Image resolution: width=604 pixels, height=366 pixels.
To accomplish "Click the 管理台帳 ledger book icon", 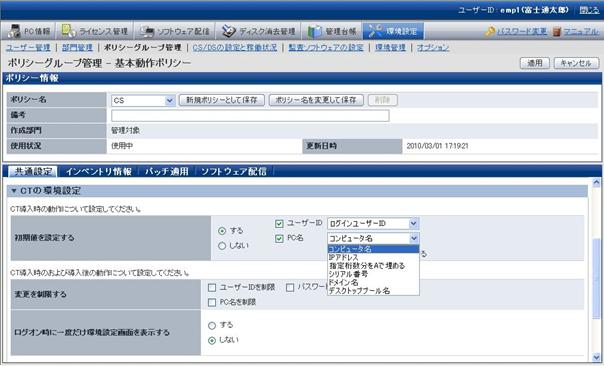I will [x=314, y=31].
